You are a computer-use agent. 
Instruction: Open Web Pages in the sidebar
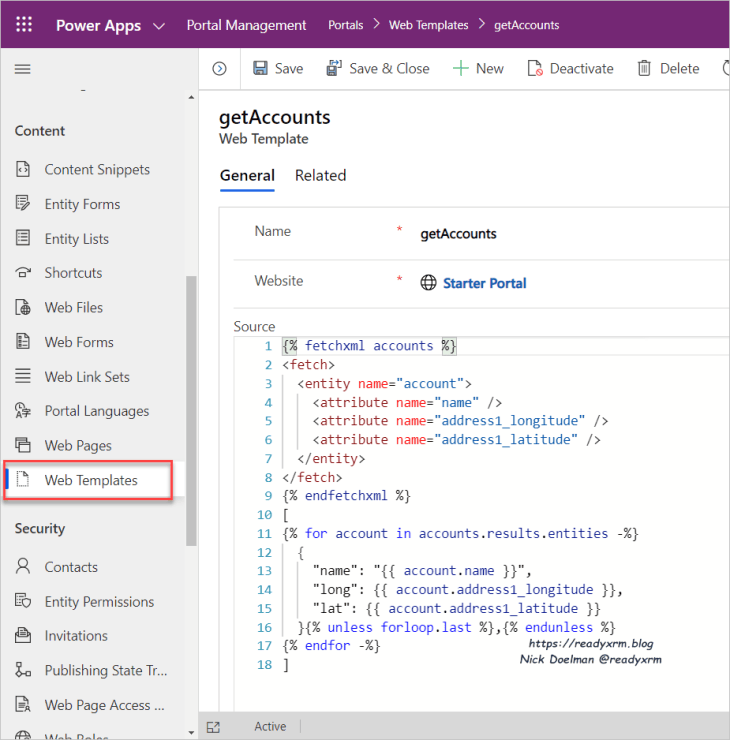click(78, 446)
